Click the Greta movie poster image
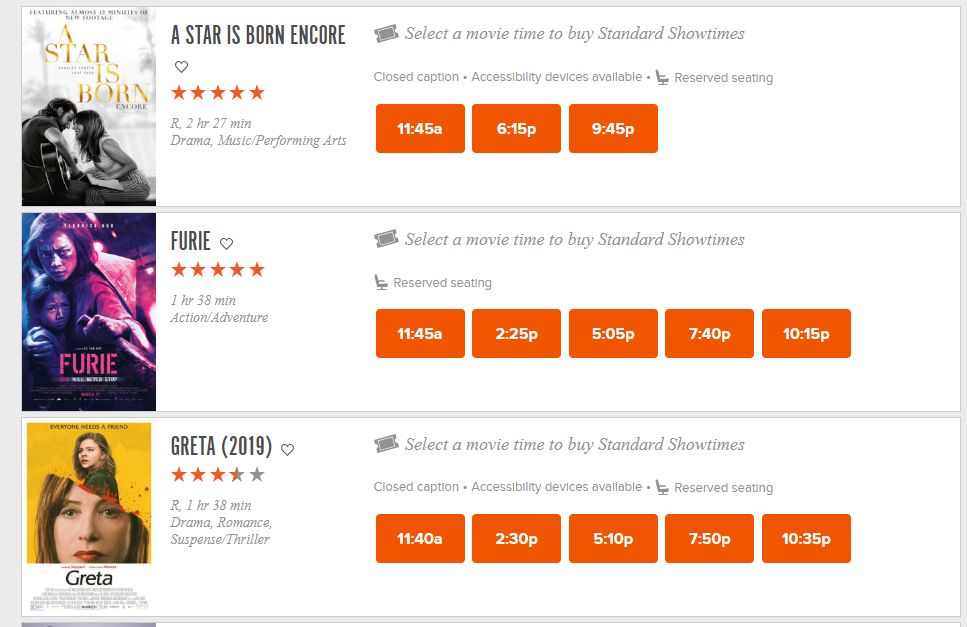This screenshot has width=967, height=627. (x=89, y=516)
